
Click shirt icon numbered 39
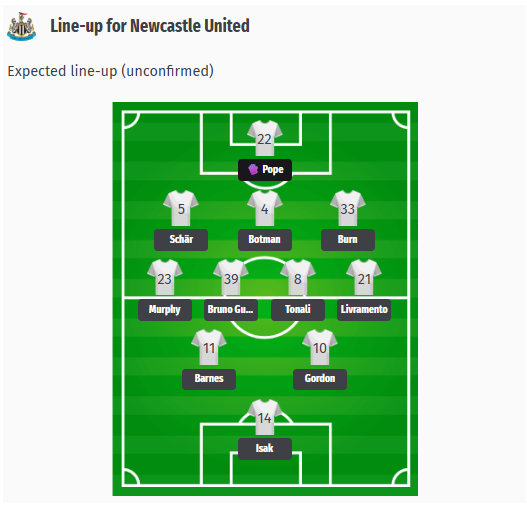(x=231, y=278)
